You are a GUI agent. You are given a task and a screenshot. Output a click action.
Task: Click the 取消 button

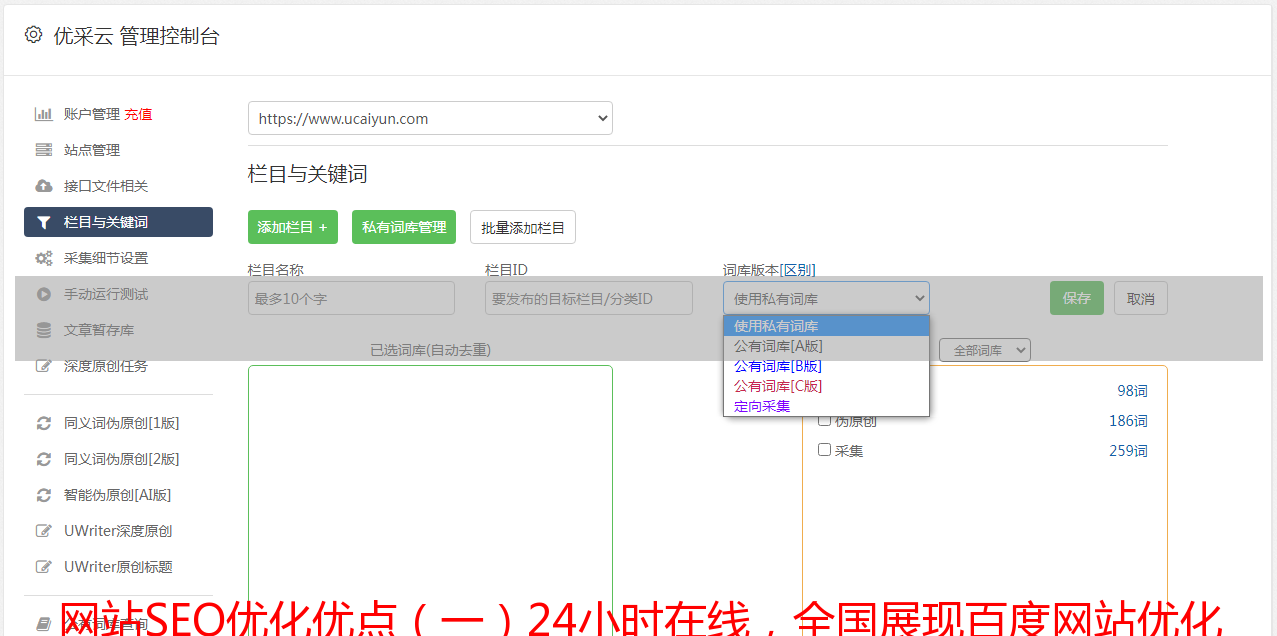coord(1141,298)
